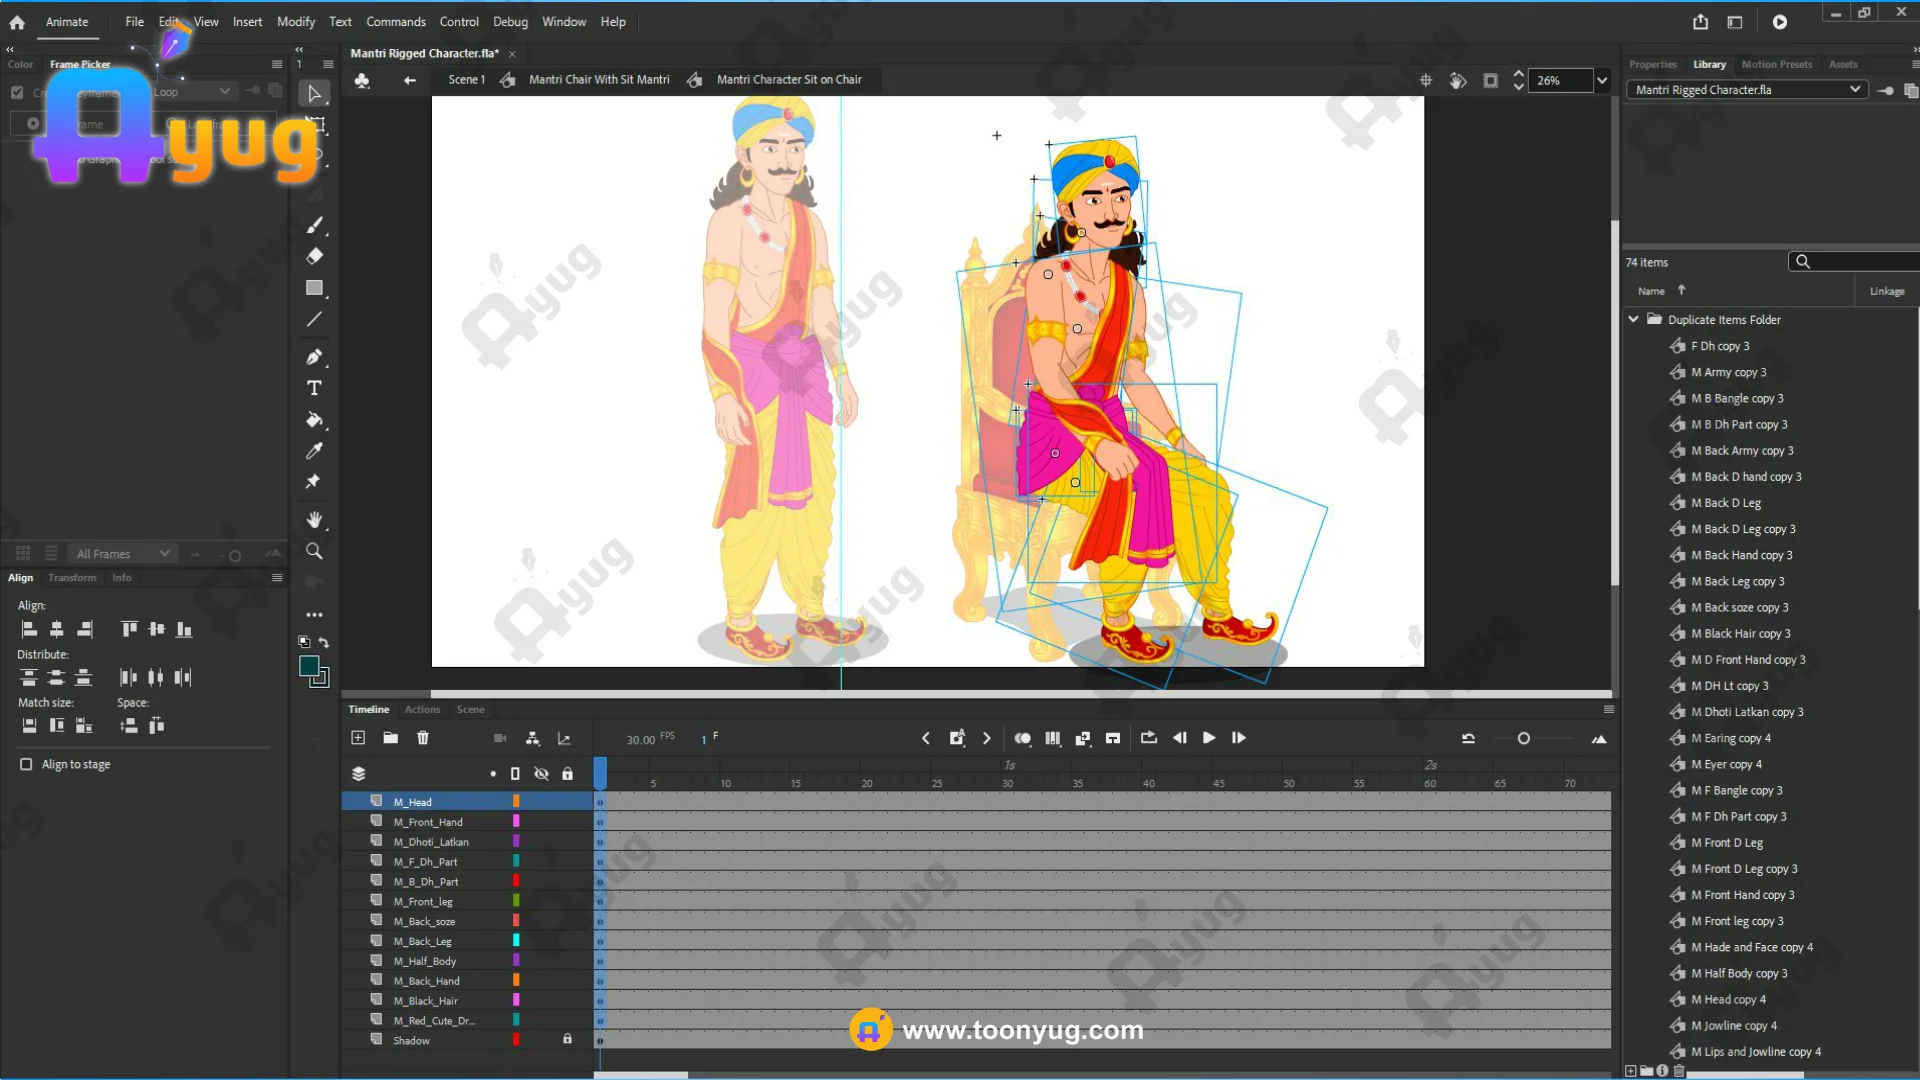The width and height of the screenshot is (1920, 1080).
Task: Play the timeline animation
Action: (x=1209, y=738)
